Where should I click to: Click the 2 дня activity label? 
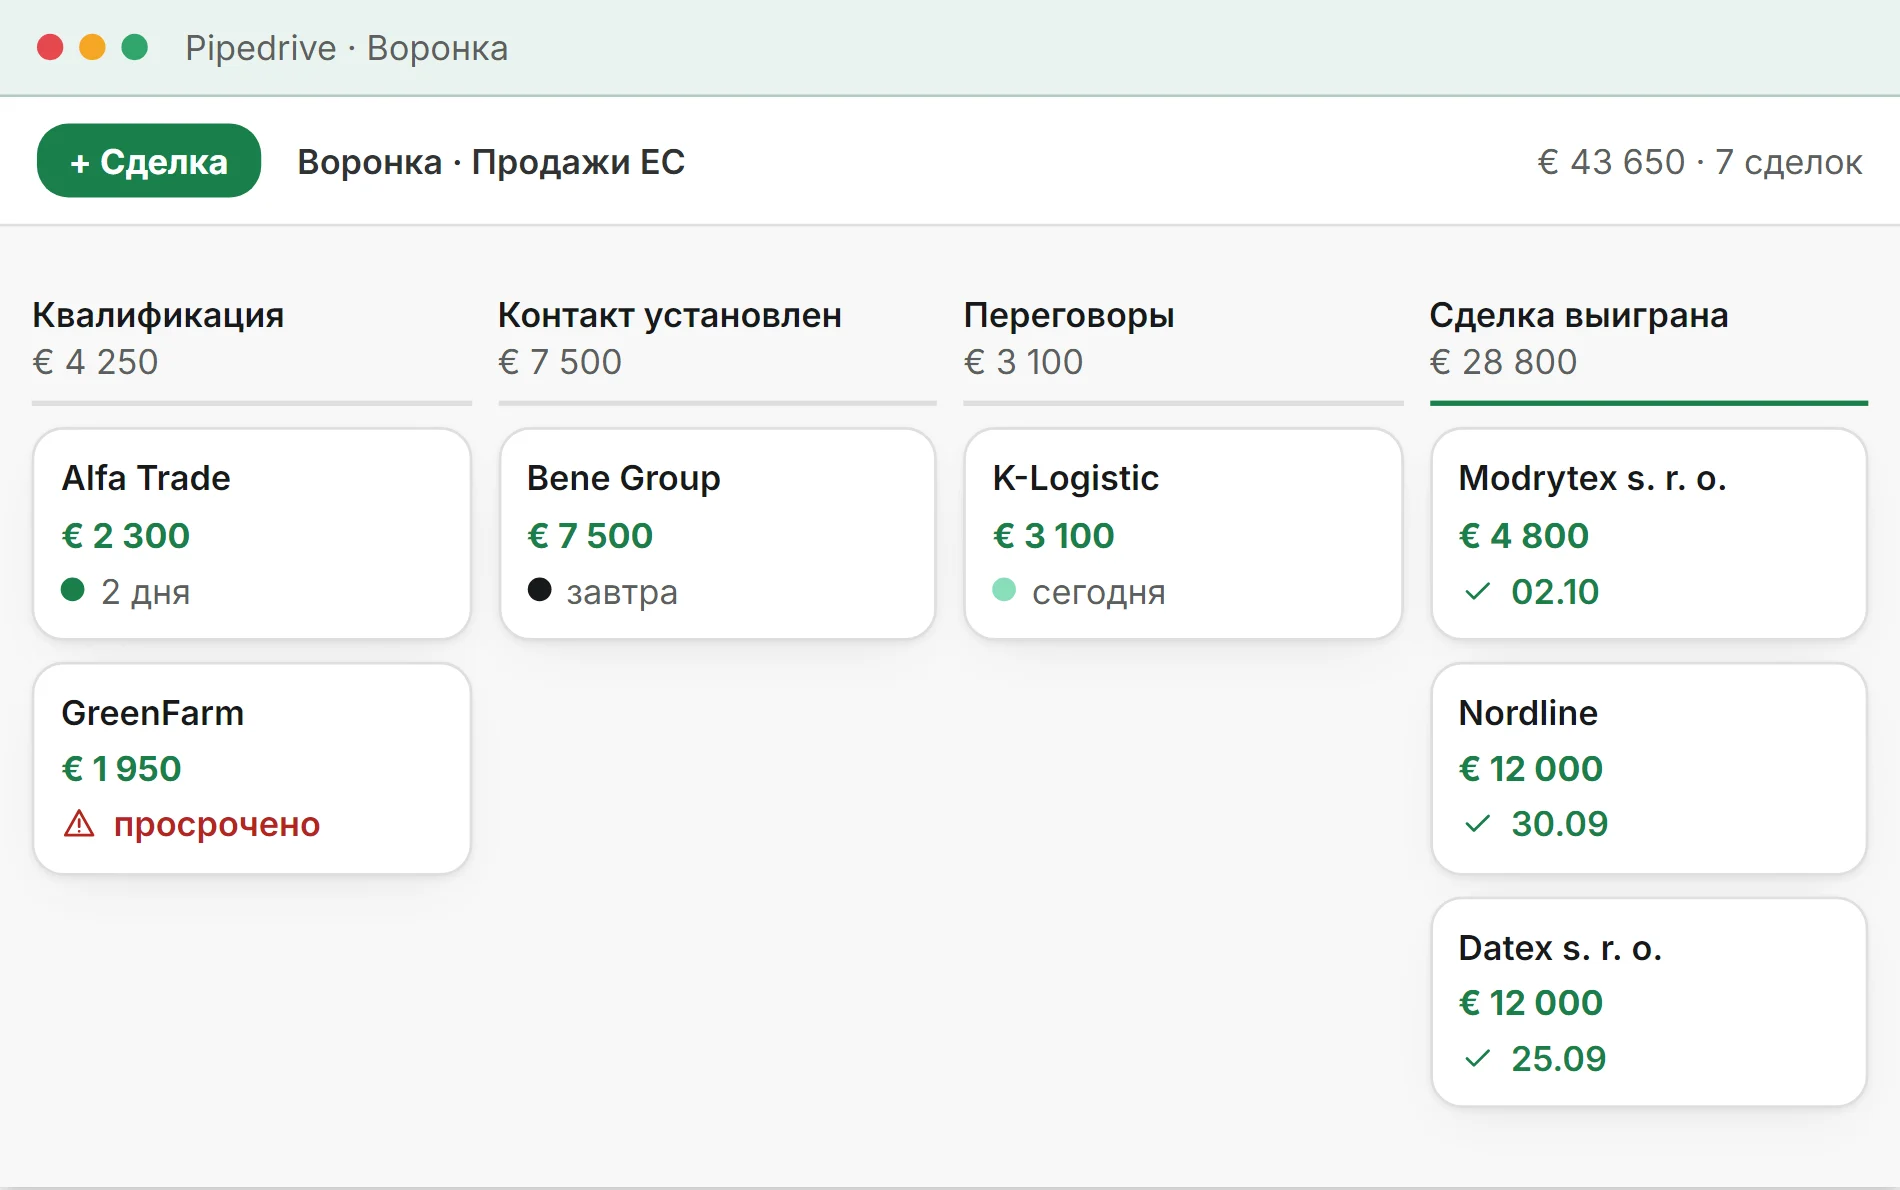(146, 592)
